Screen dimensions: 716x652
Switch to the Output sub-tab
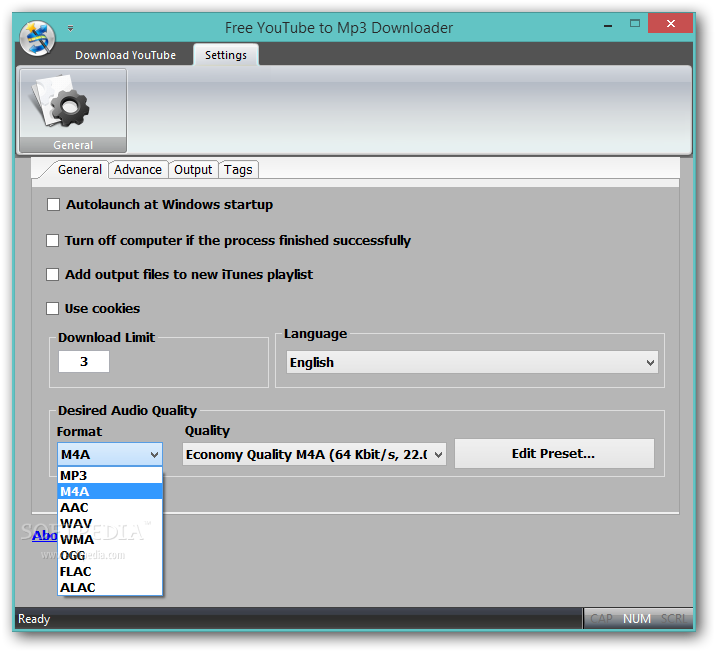193,170
